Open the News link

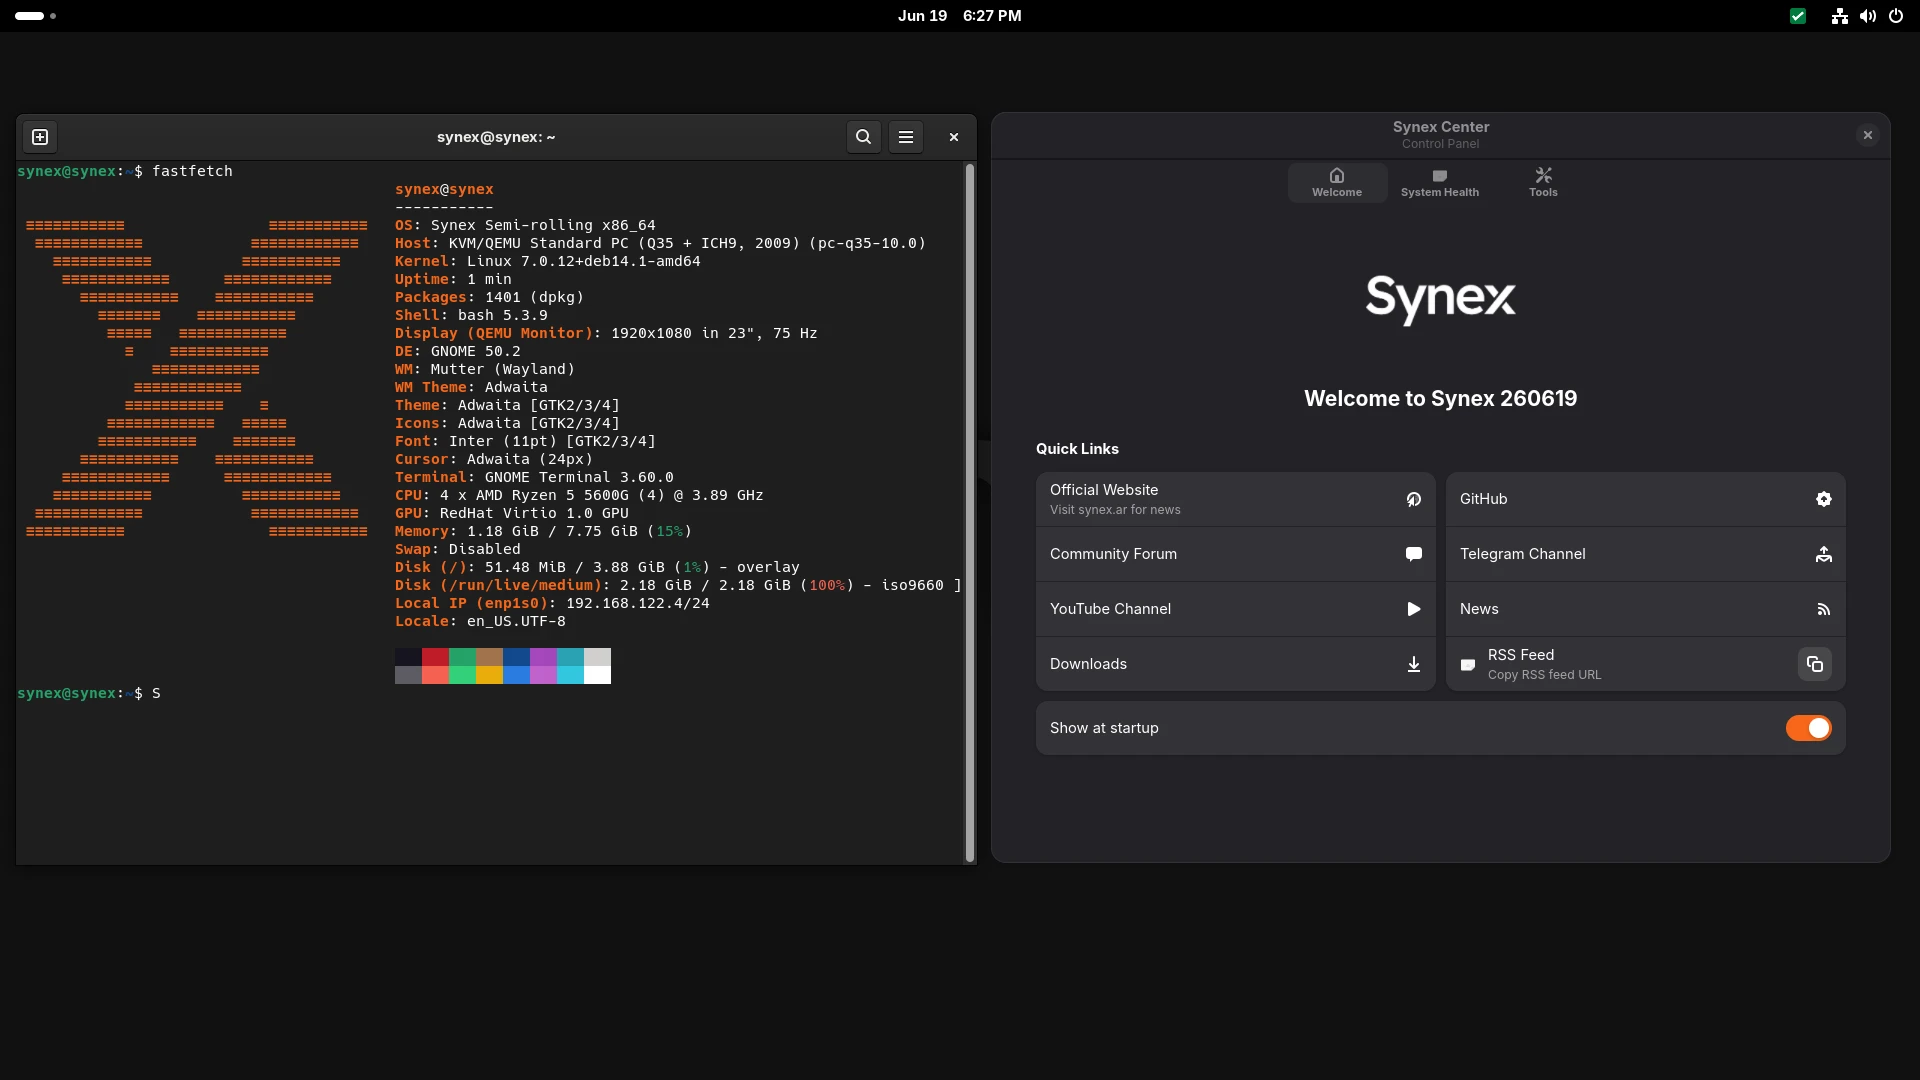(1645, 609)
